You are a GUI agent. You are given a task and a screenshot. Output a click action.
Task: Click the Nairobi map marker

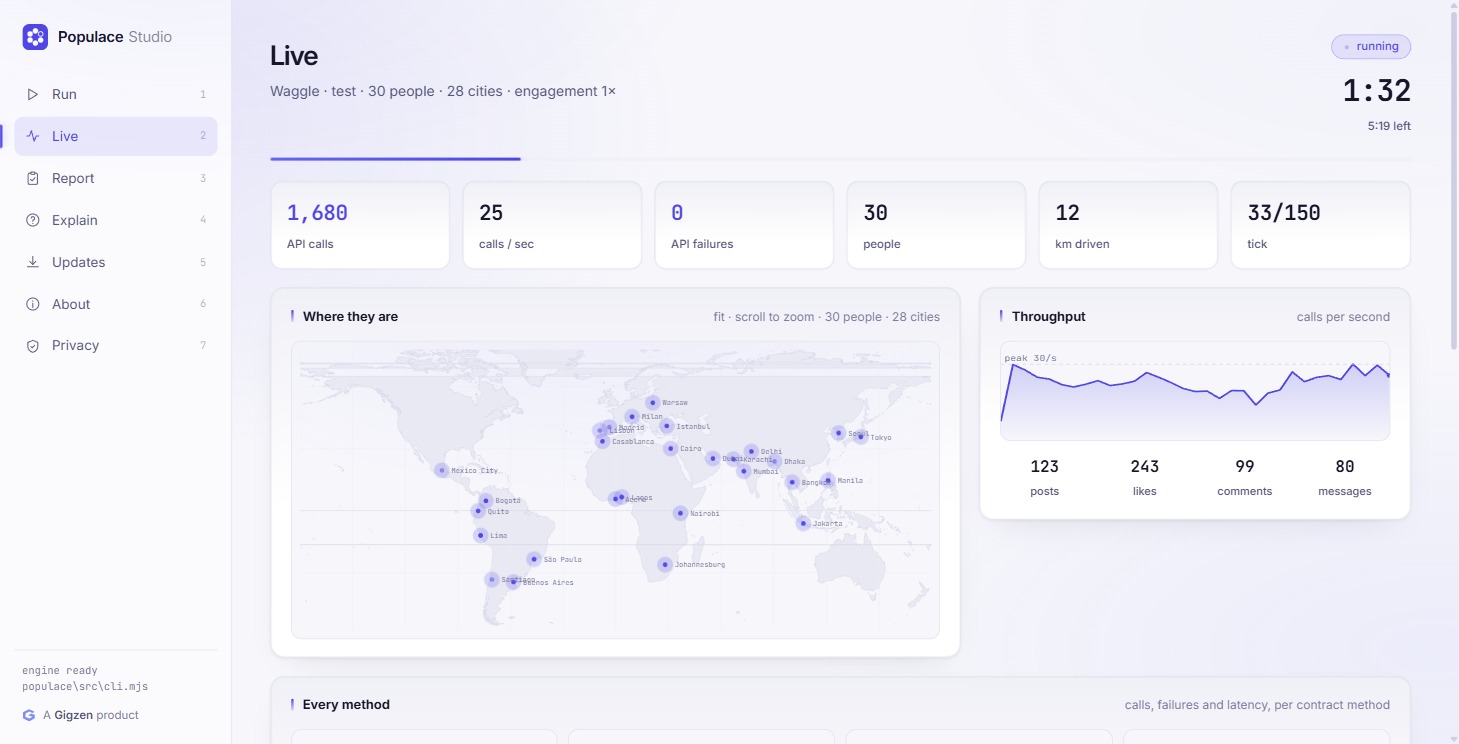pos(680,513)
